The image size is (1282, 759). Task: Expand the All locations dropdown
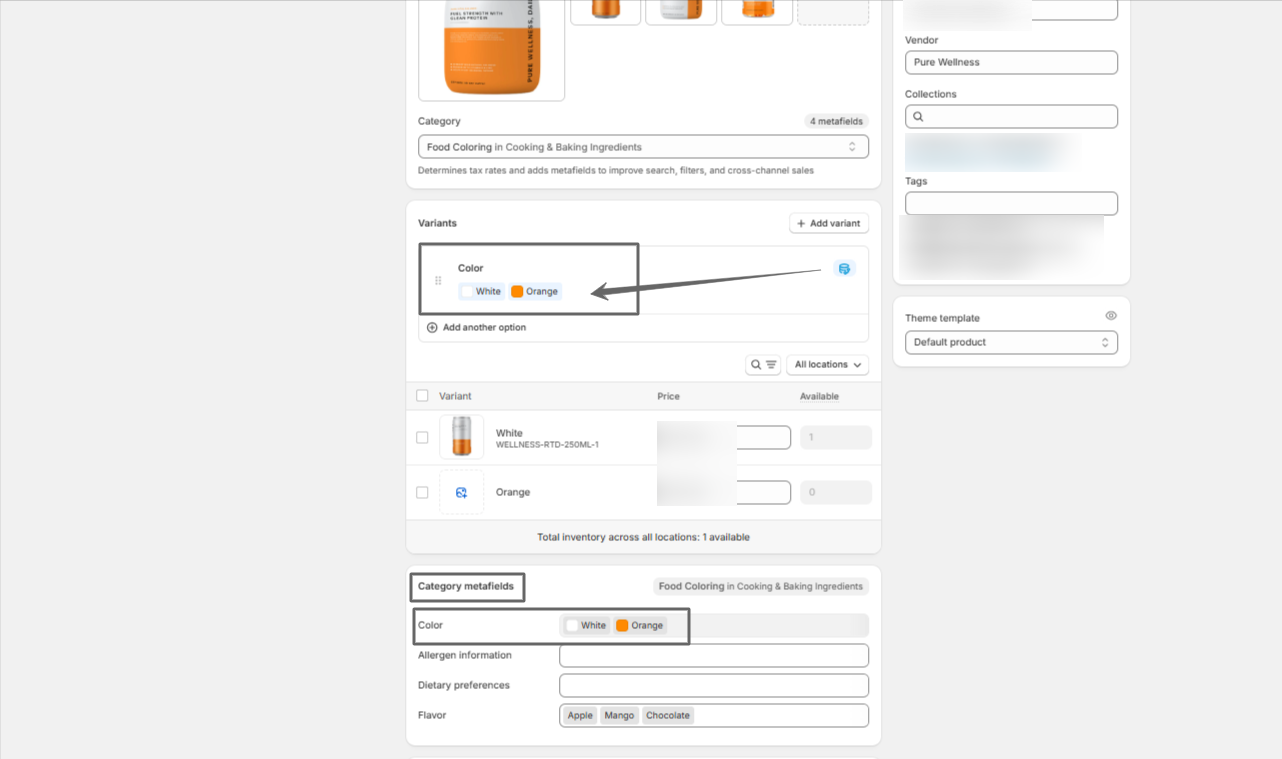pos(827,365)
